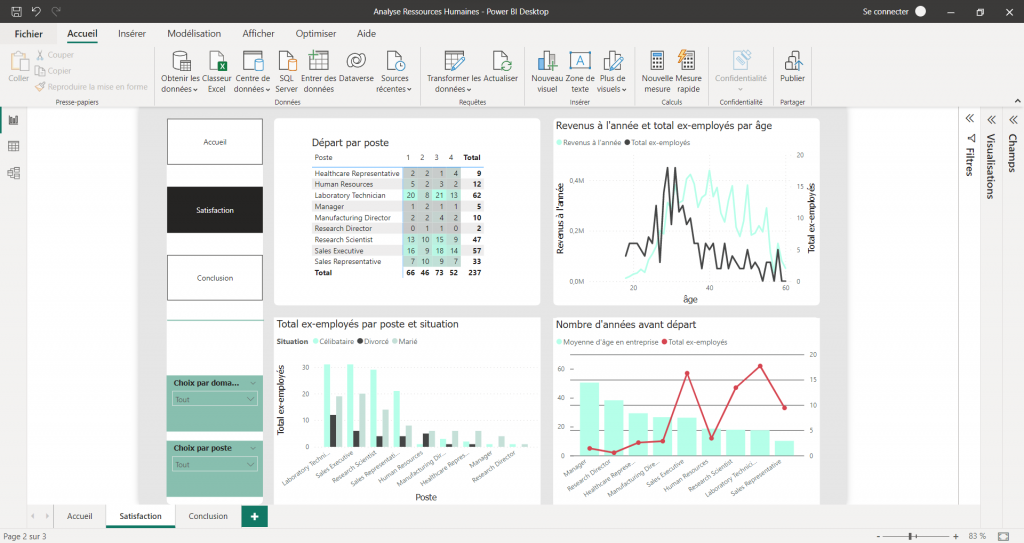
Task: Expand the Visualisations pane
Action: pos(991,120)
